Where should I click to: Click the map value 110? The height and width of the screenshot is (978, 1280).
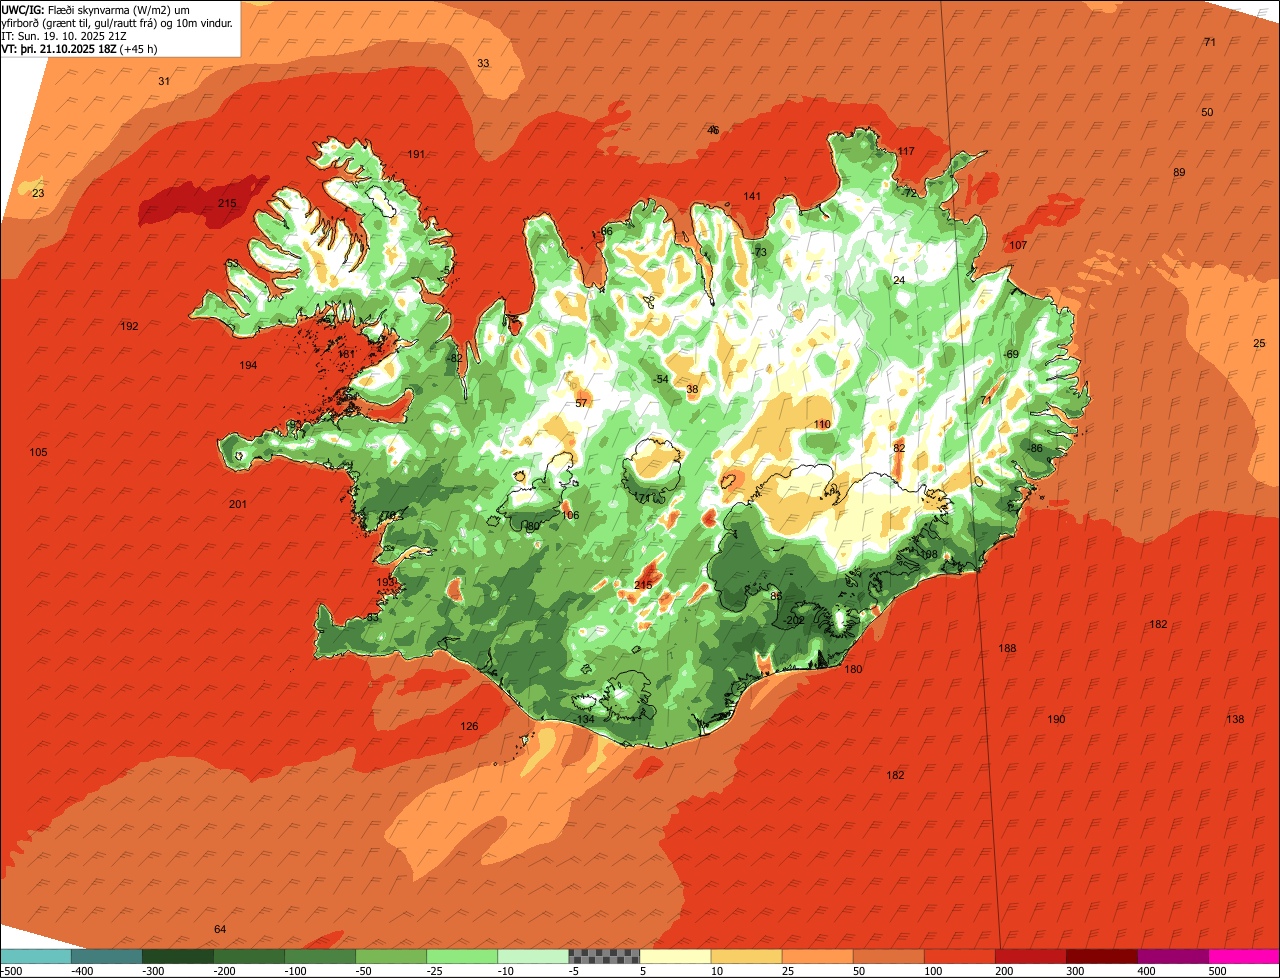point(822,424)
